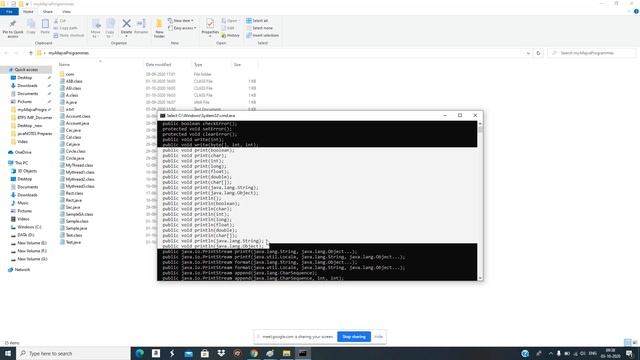Show hidden system tray icons
This screenshot has height=360, width=640.
point(551,353)
